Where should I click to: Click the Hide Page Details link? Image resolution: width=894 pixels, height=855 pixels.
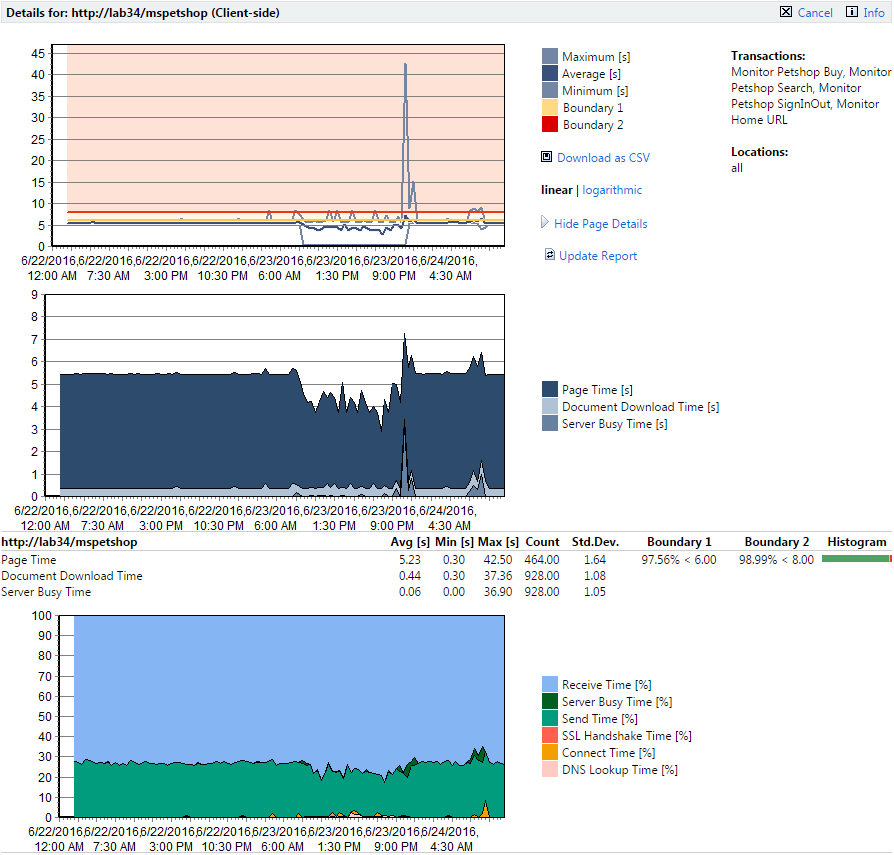(x=600, y=224)
